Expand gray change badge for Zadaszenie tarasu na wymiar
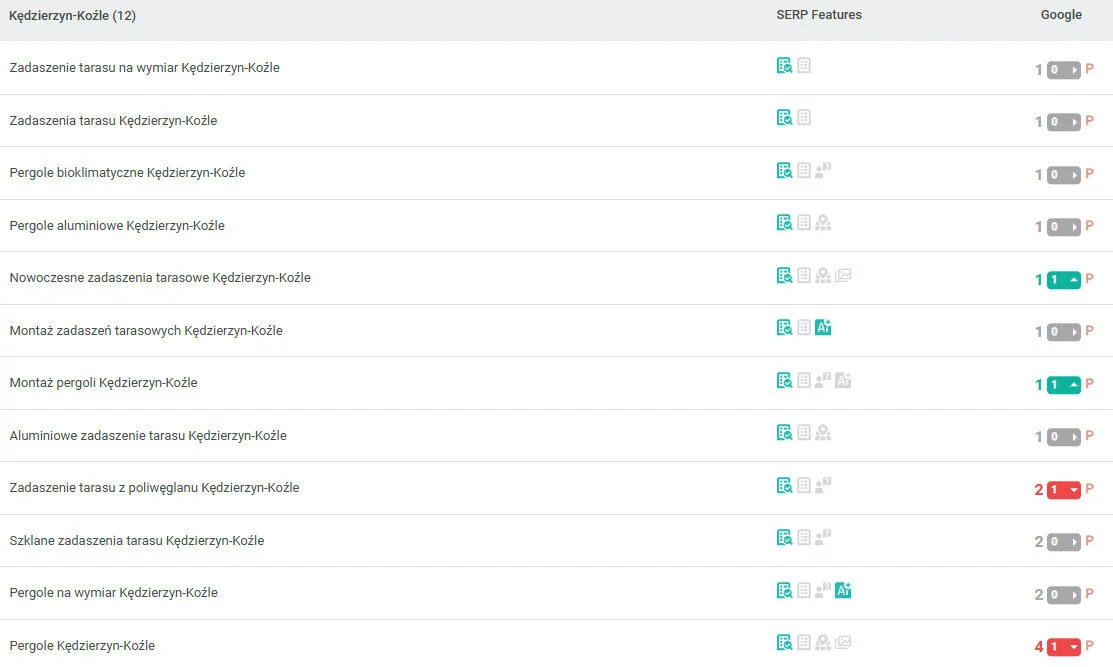This screenshot has height=667, width=1113. [x=1063, y=70]
